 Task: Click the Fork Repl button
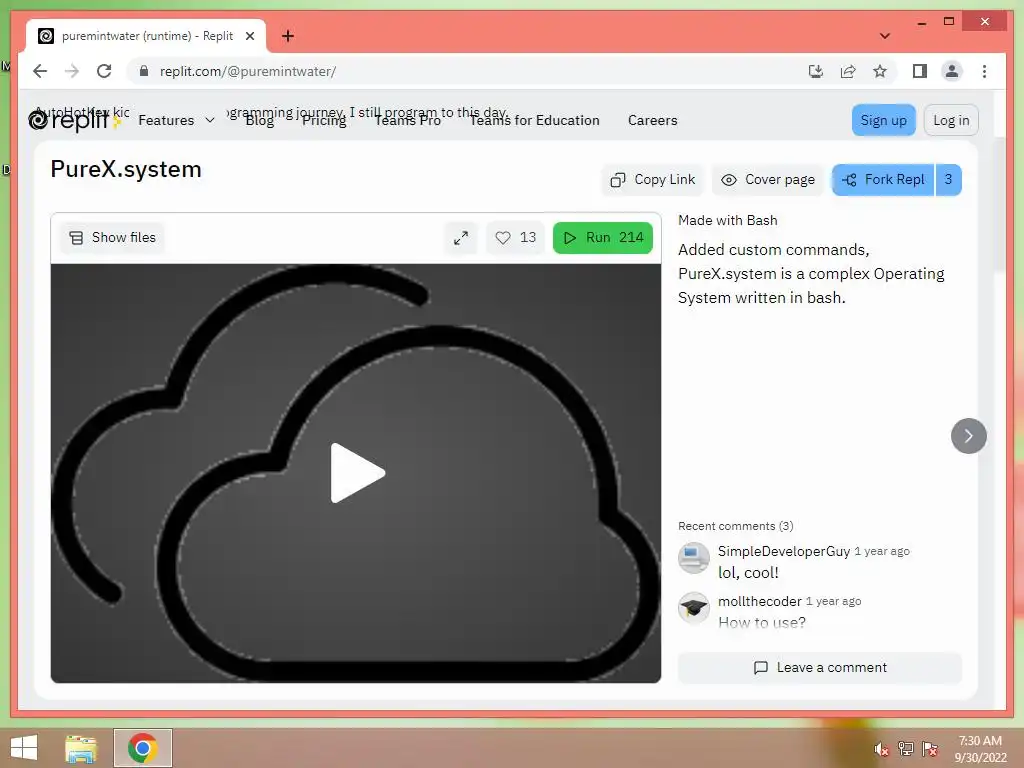pos(883,180)
